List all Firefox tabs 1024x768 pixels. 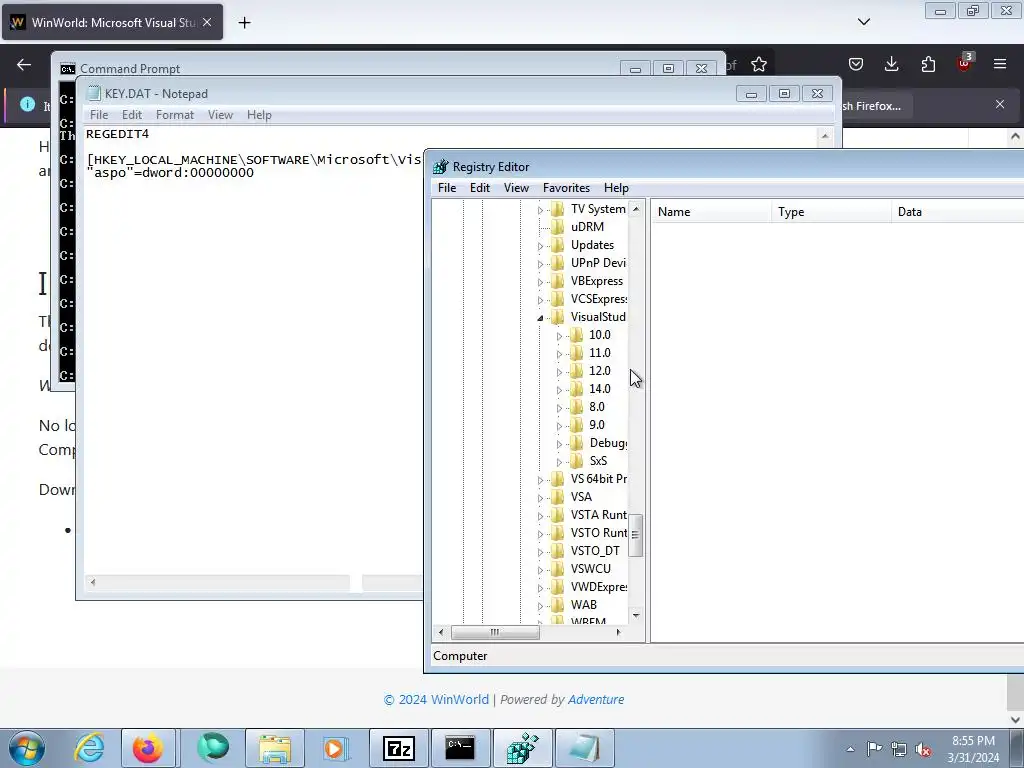pos(863,22)
